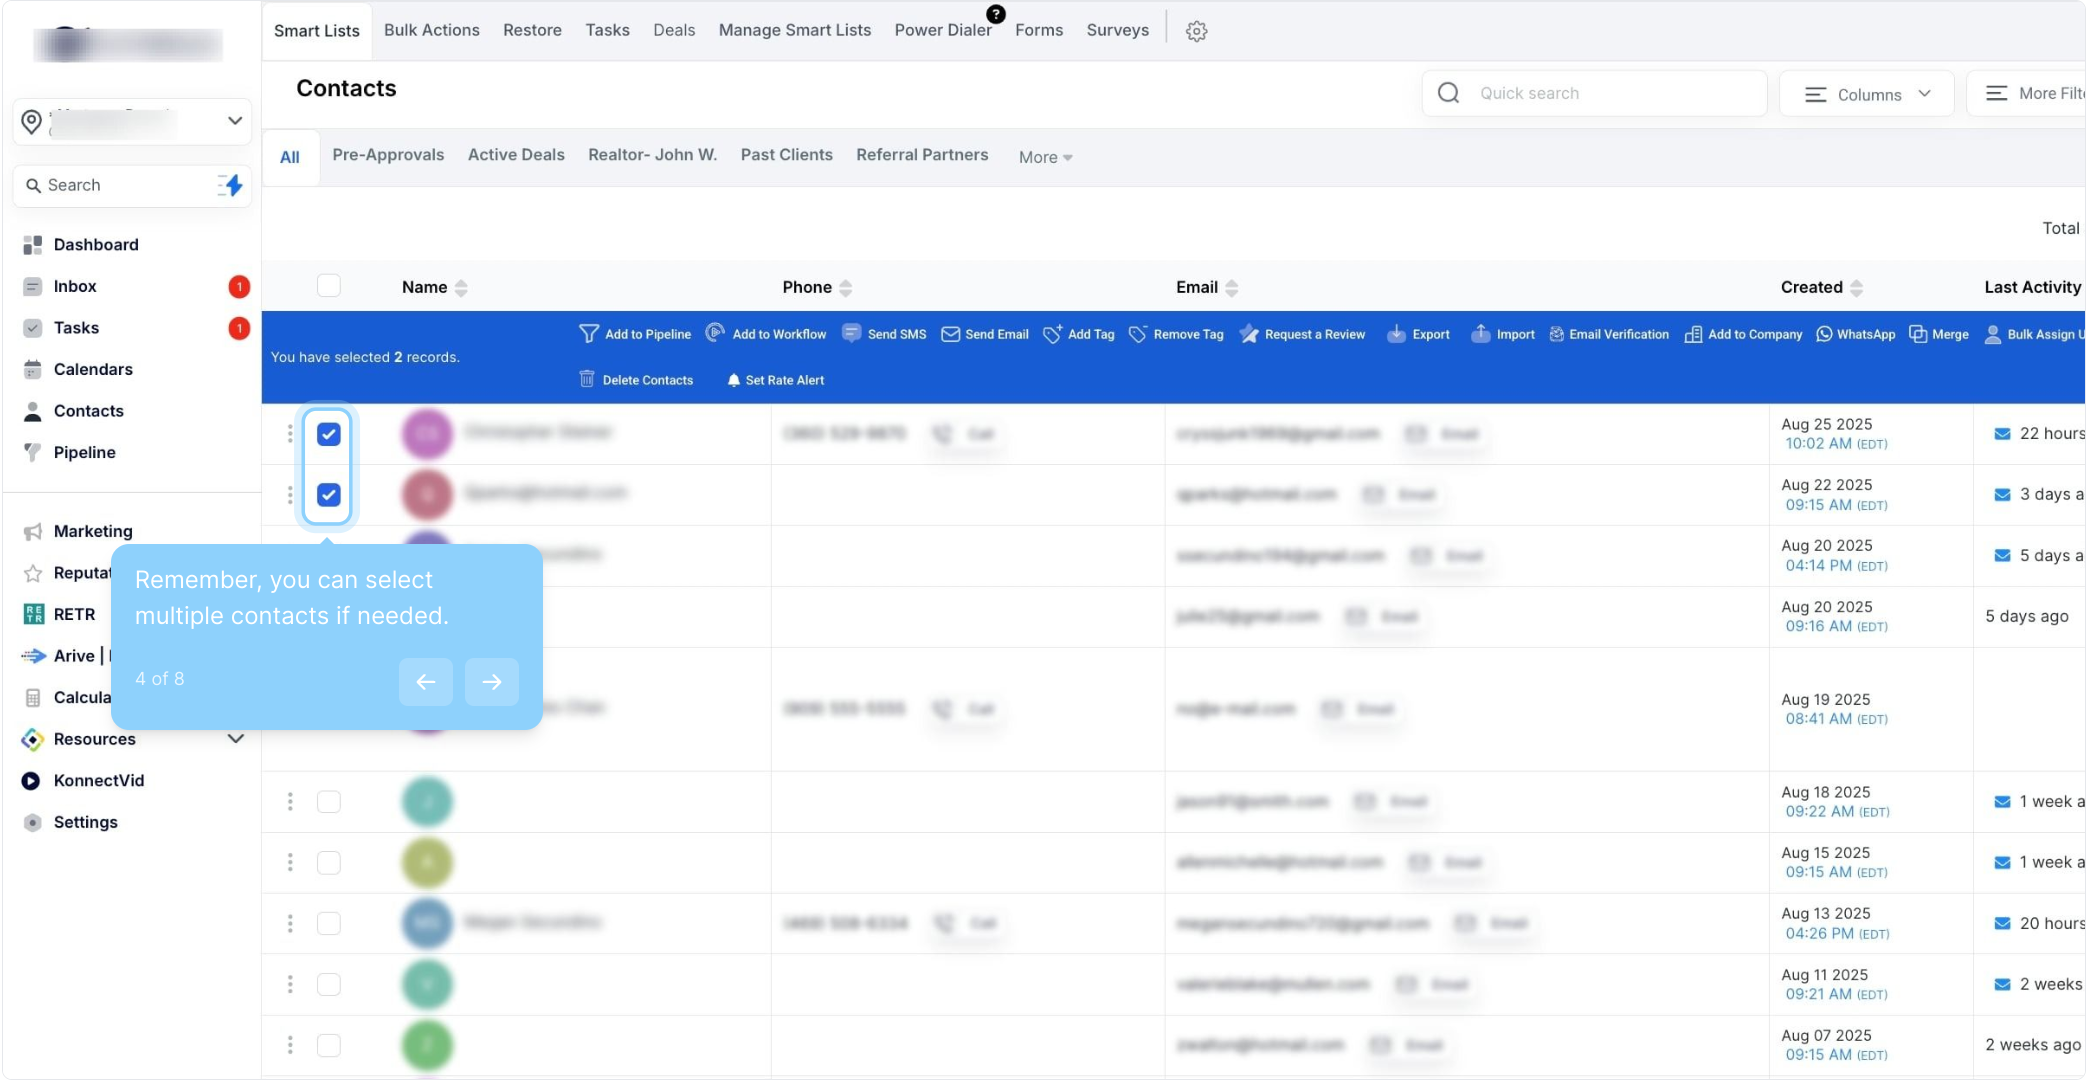Viewport: 2088px width, 1080px height.
Task: Check the Aug 18 2025 contact row checkbox
Action: (x=329, y=802)
